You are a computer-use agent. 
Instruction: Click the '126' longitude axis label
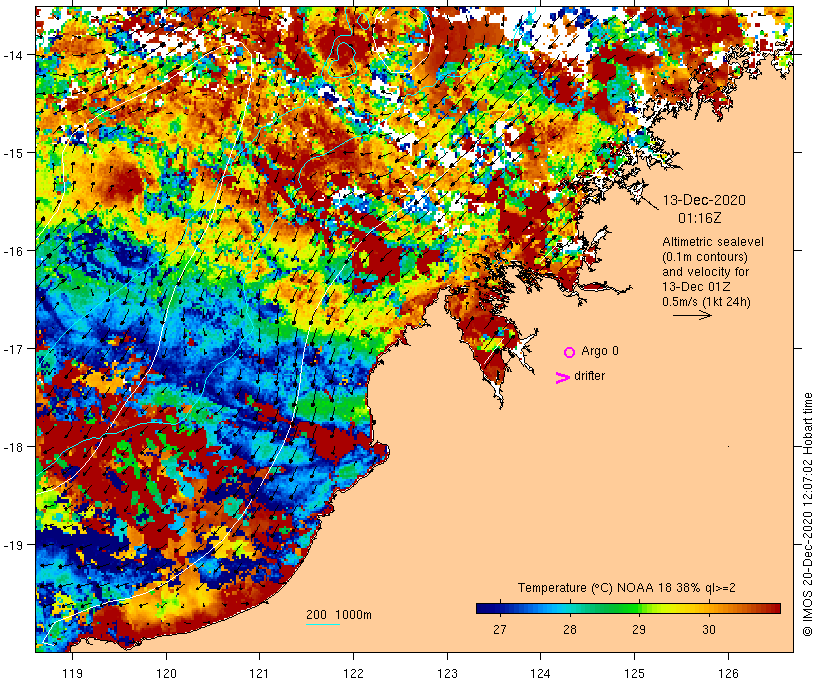pos(728,673)
